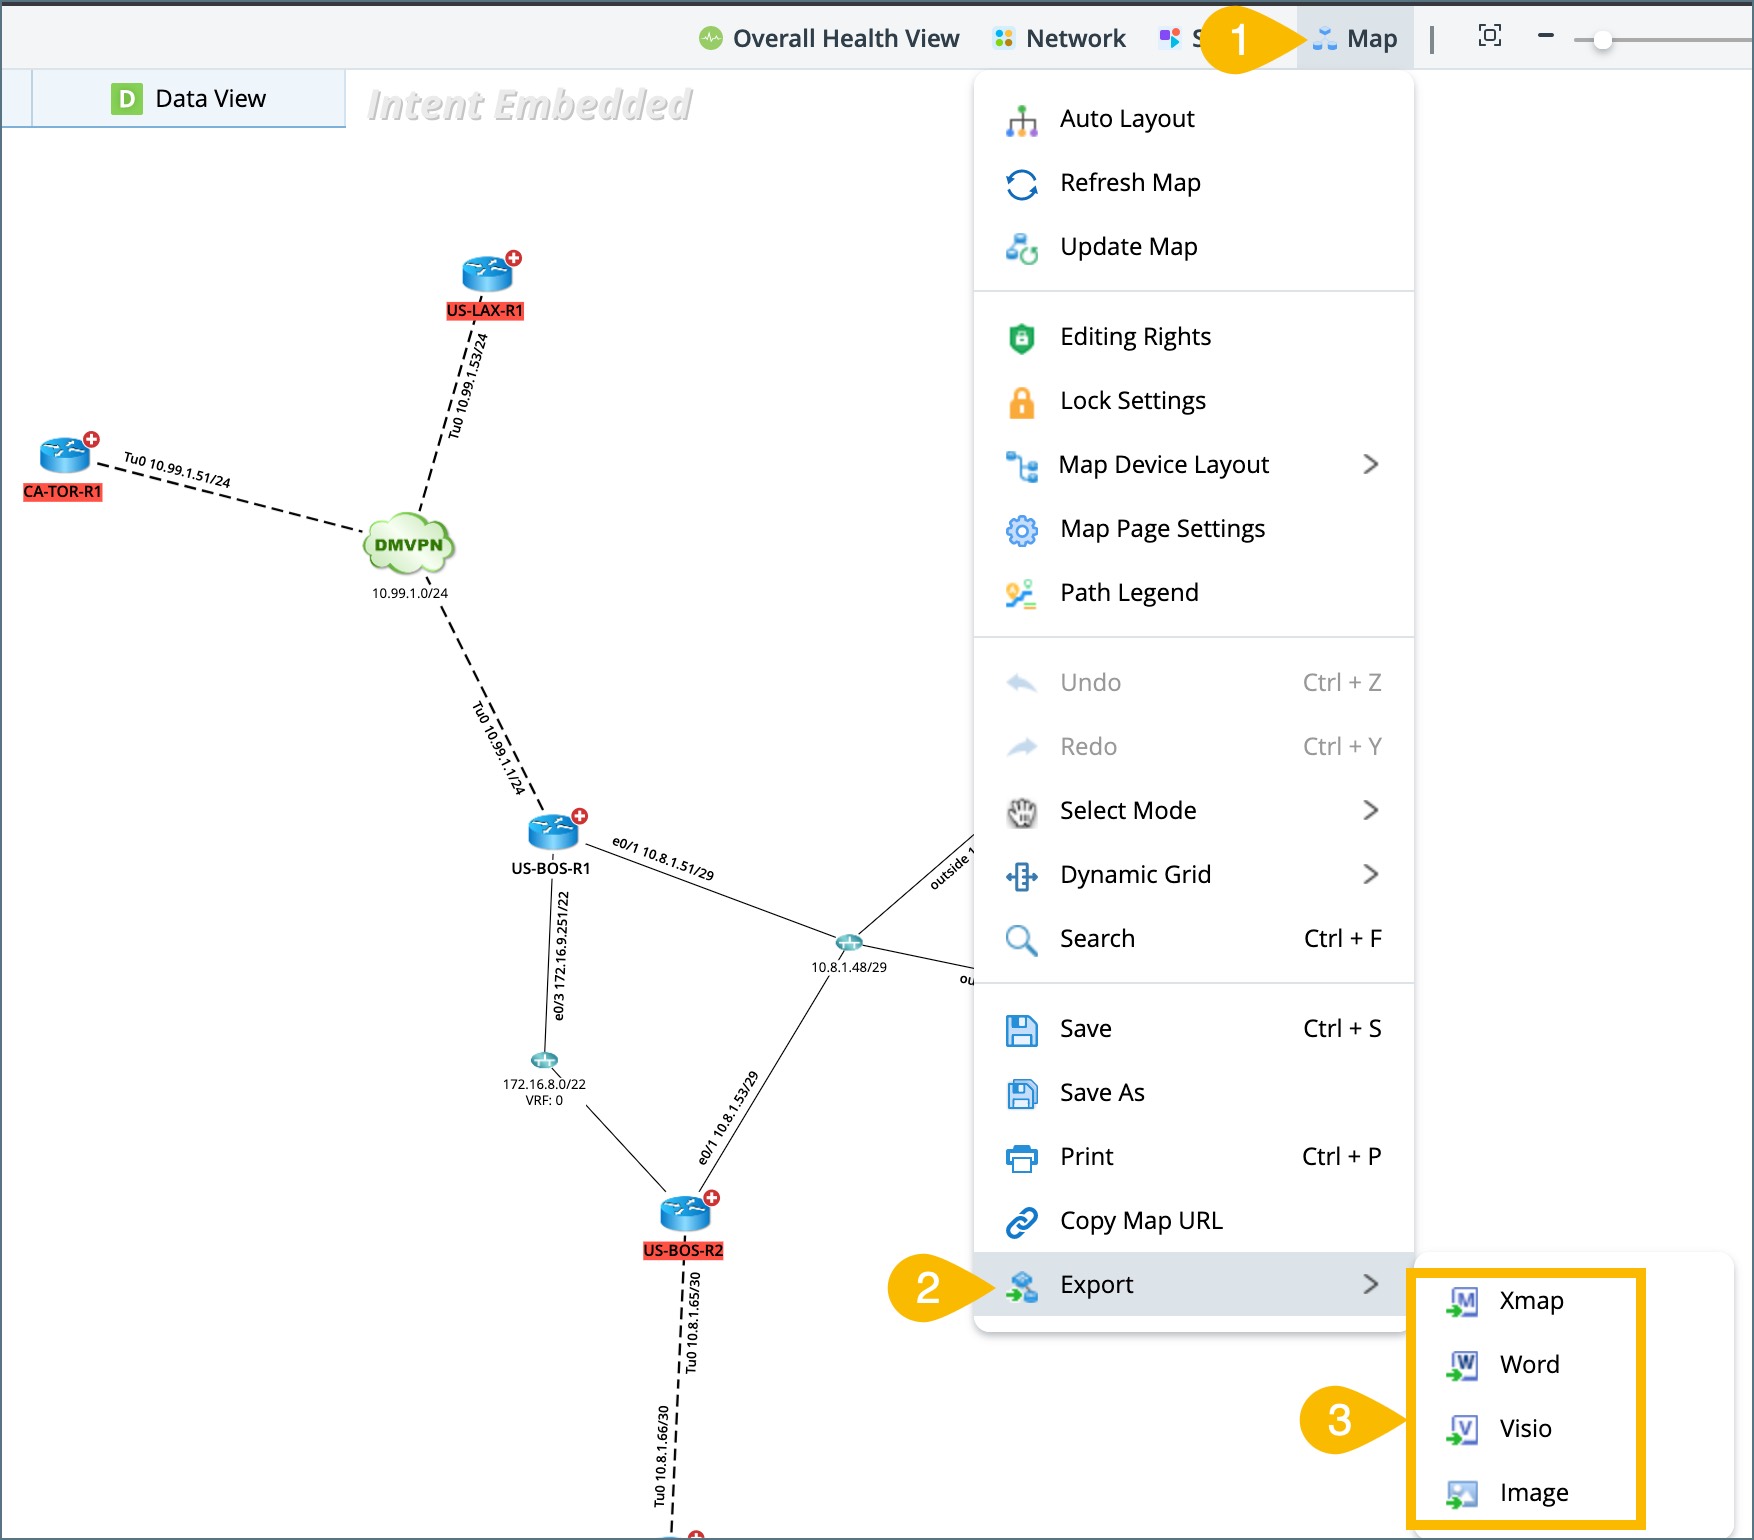
Task: Click the Refresh Map circular arrows icon
Action: 1021,184
